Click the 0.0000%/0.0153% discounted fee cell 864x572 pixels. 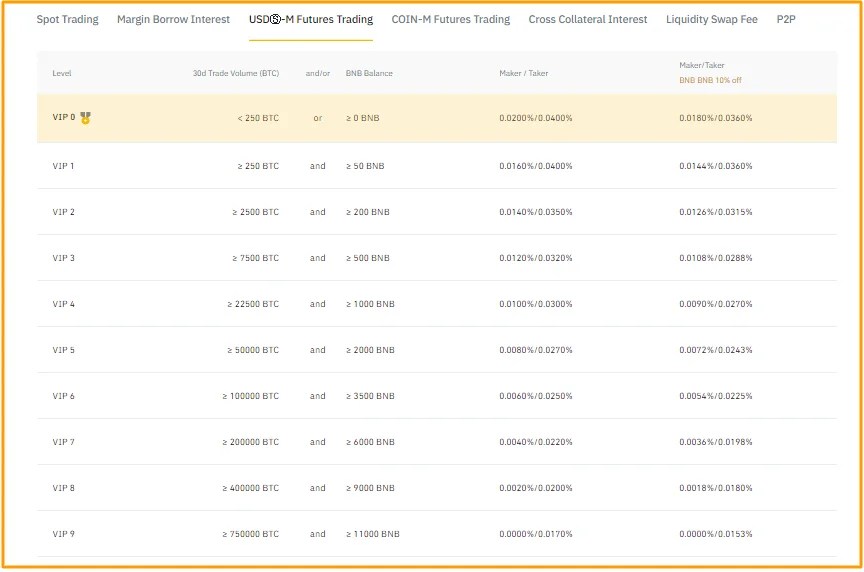pos(716,534)
